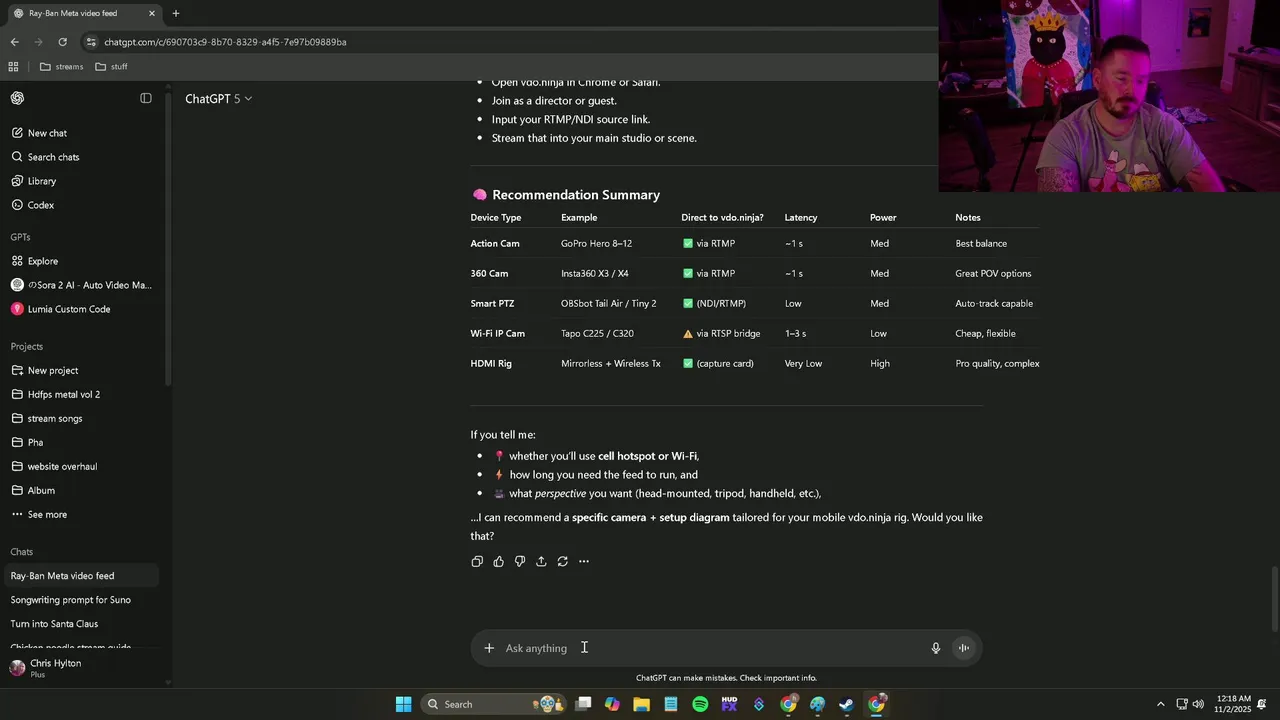This screenshot has width=1280, height=720.
Task: Open Copilot from the taskbar
Action: (612, 704)
